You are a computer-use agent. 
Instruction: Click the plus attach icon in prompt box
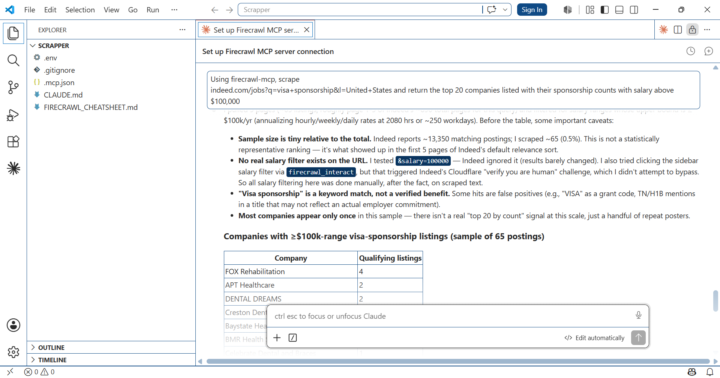click(x=277, y=338)
